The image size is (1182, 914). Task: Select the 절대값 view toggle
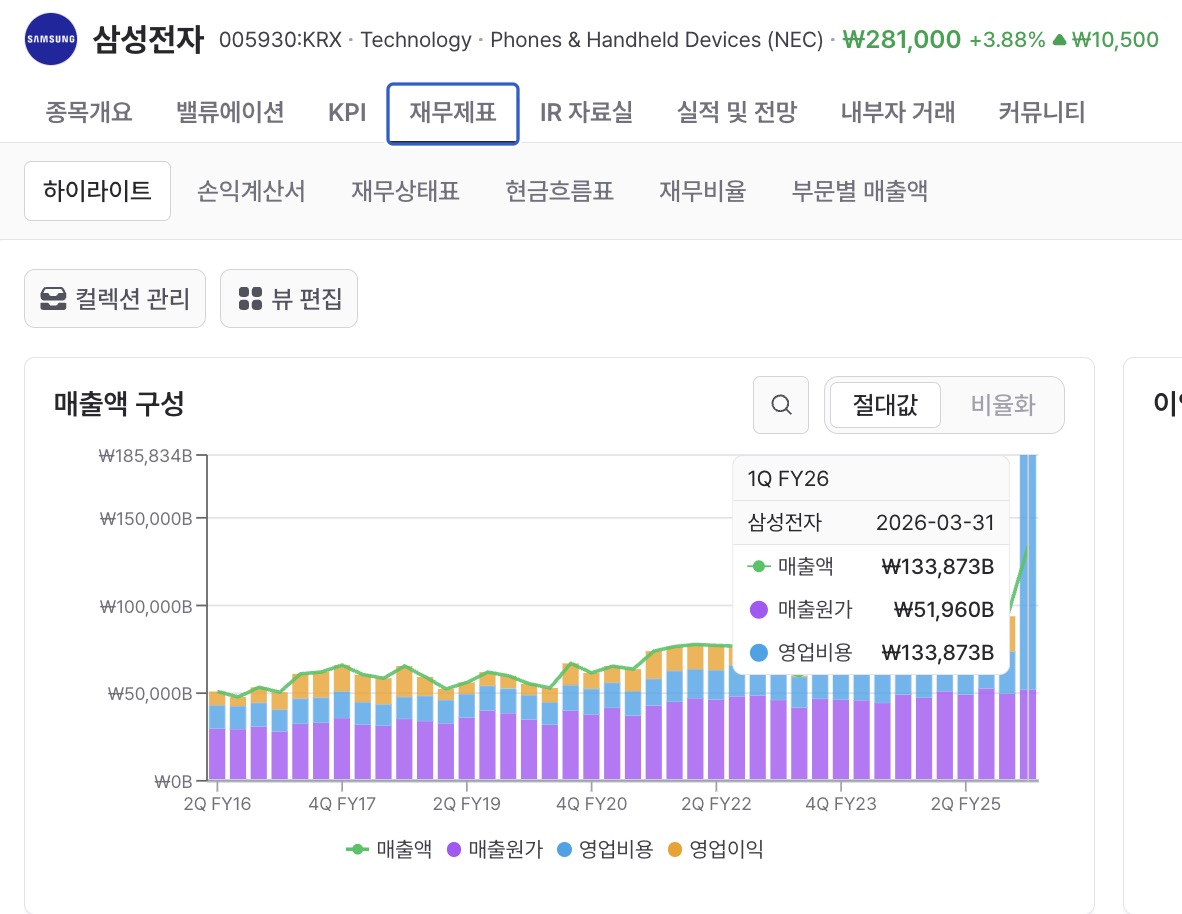click(x=885, y=405)
